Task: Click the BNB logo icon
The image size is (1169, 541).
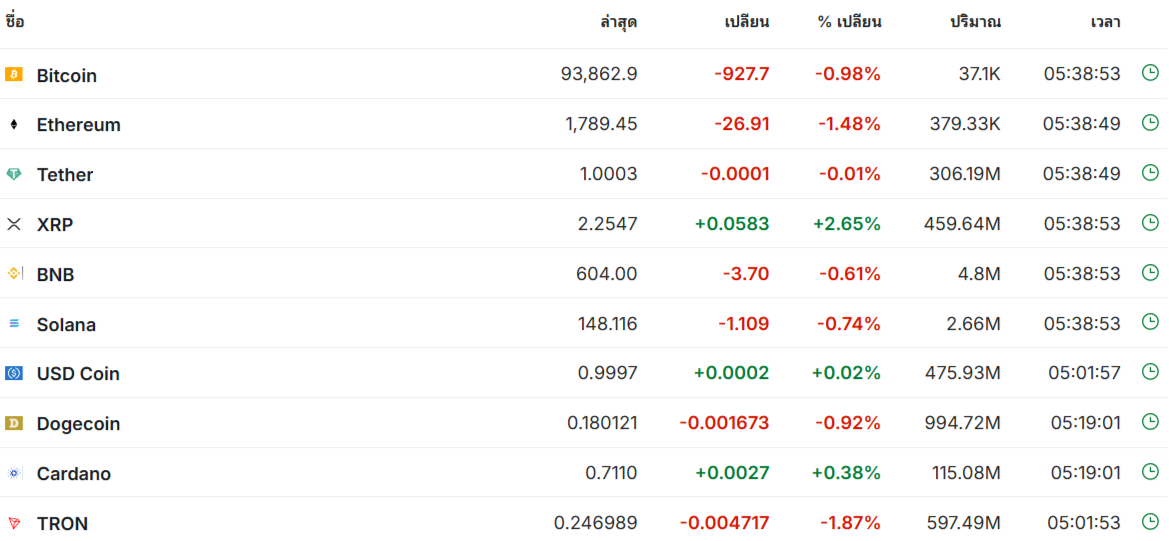Action: (14, 273)
